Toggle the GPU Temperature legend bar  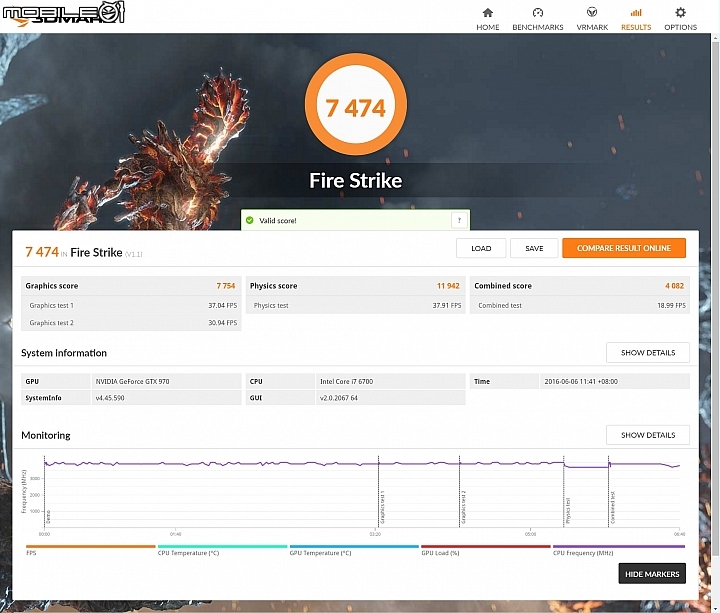[354, 546]
